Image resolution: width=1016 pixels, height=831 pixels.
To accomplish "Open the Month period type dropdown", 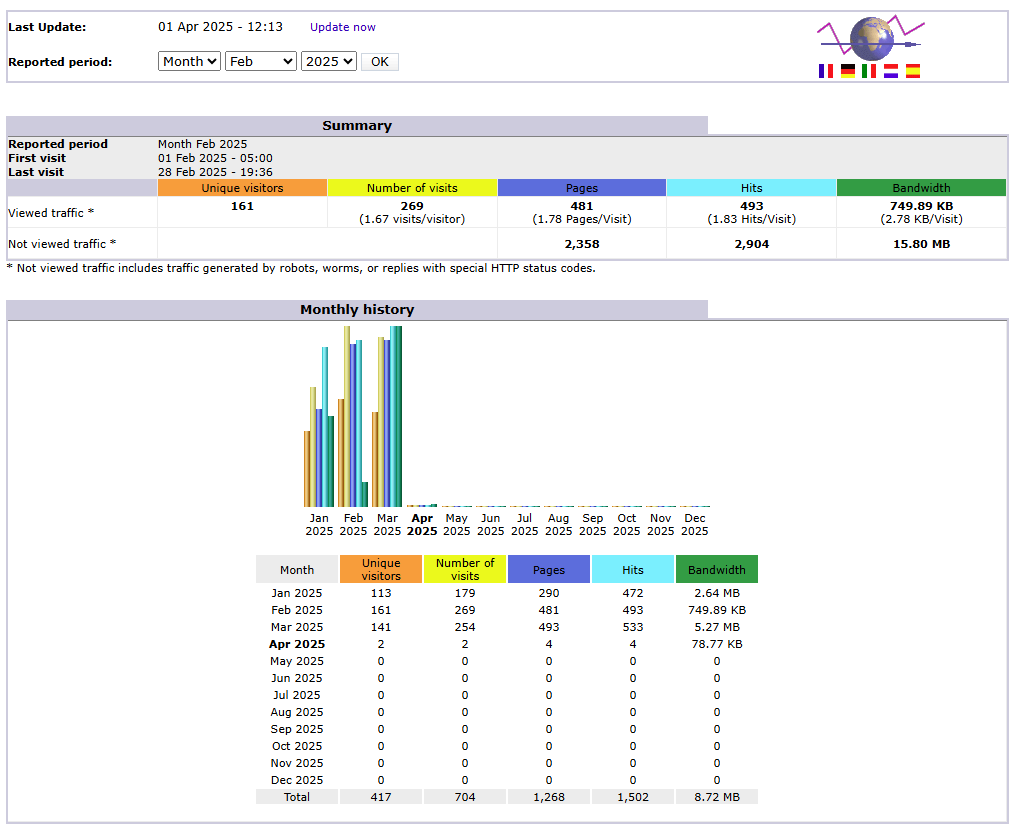I will pyautogui.click(x=189, y=62).
